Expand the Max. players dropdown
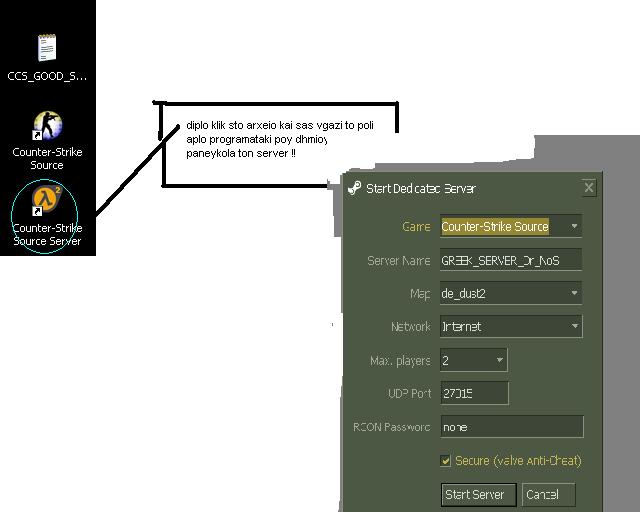The height and width of the screenshot is (512, 640). click(473, 360)
